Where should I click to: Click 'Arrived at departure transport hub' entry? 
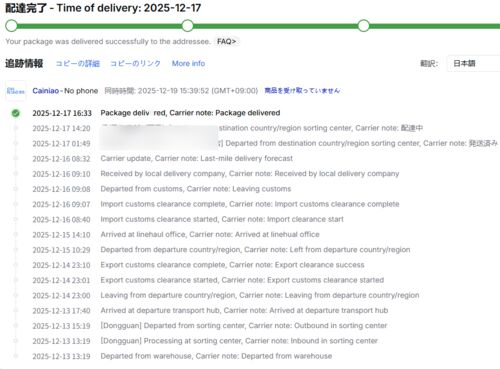point(244,311)
